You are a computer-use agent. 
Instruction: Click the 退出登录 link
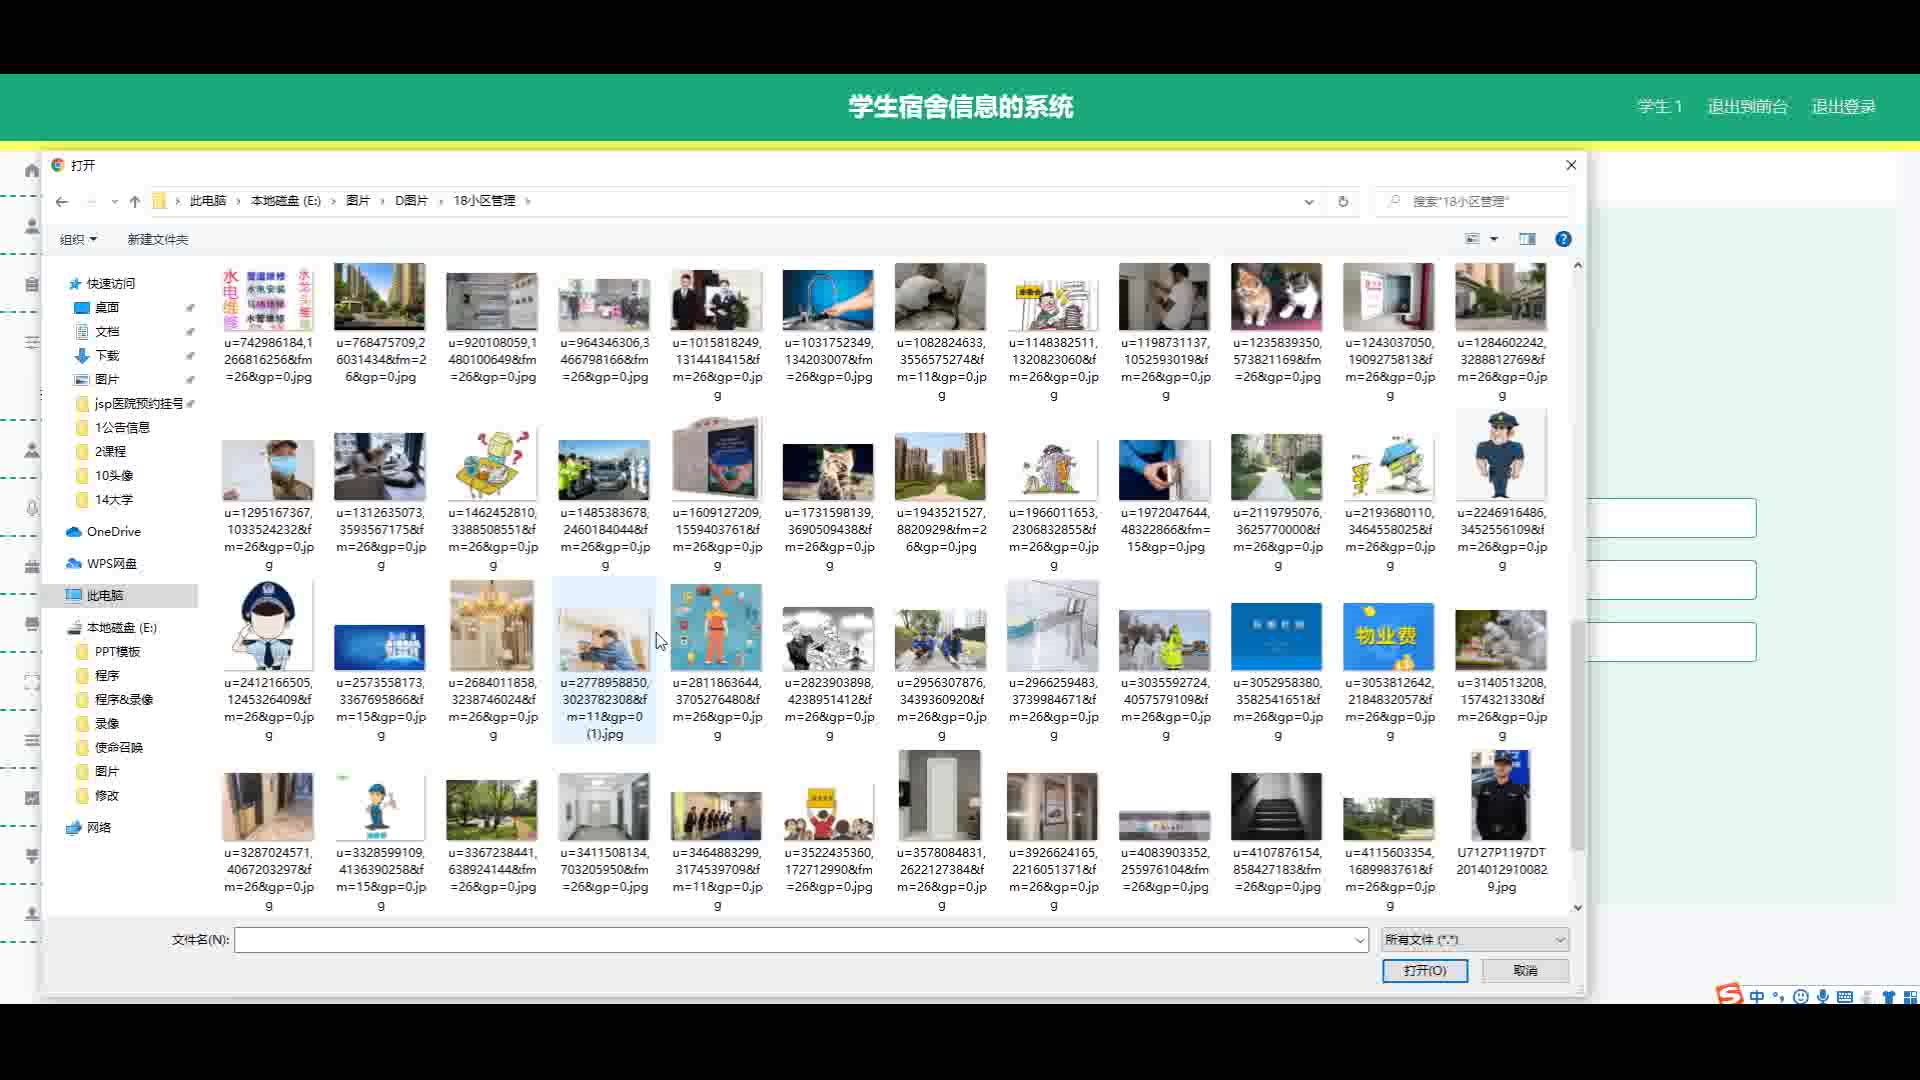(1843, 107)
